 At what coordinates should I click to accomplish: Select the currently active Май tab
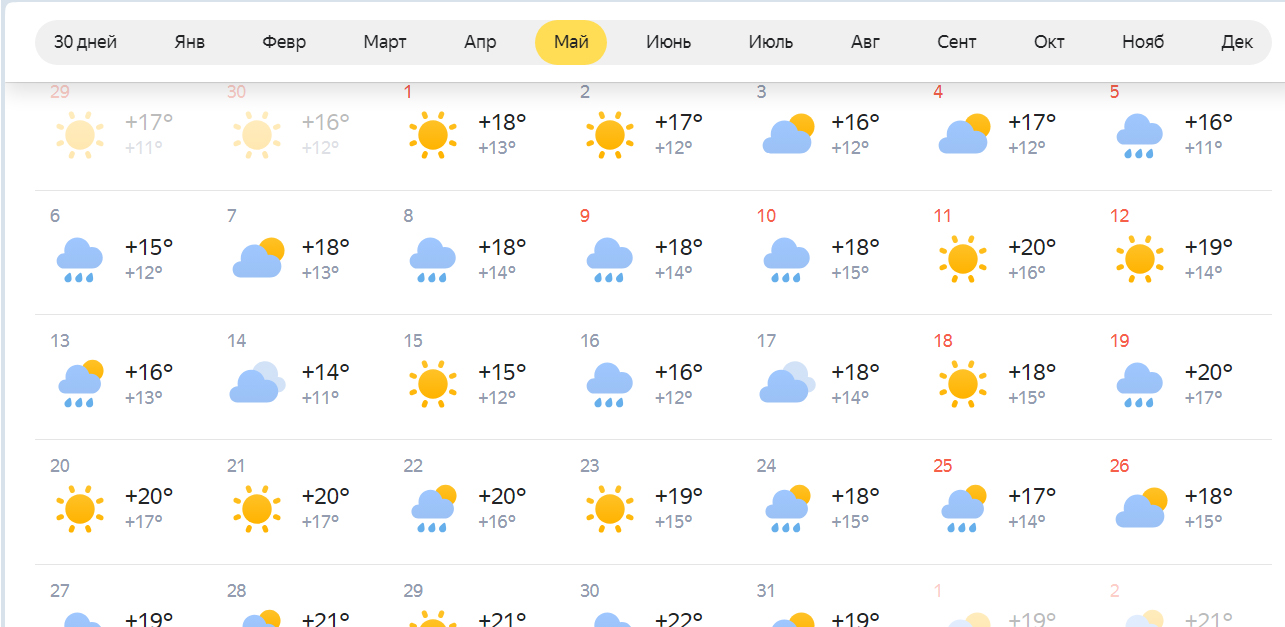click(x=571, y=42)
